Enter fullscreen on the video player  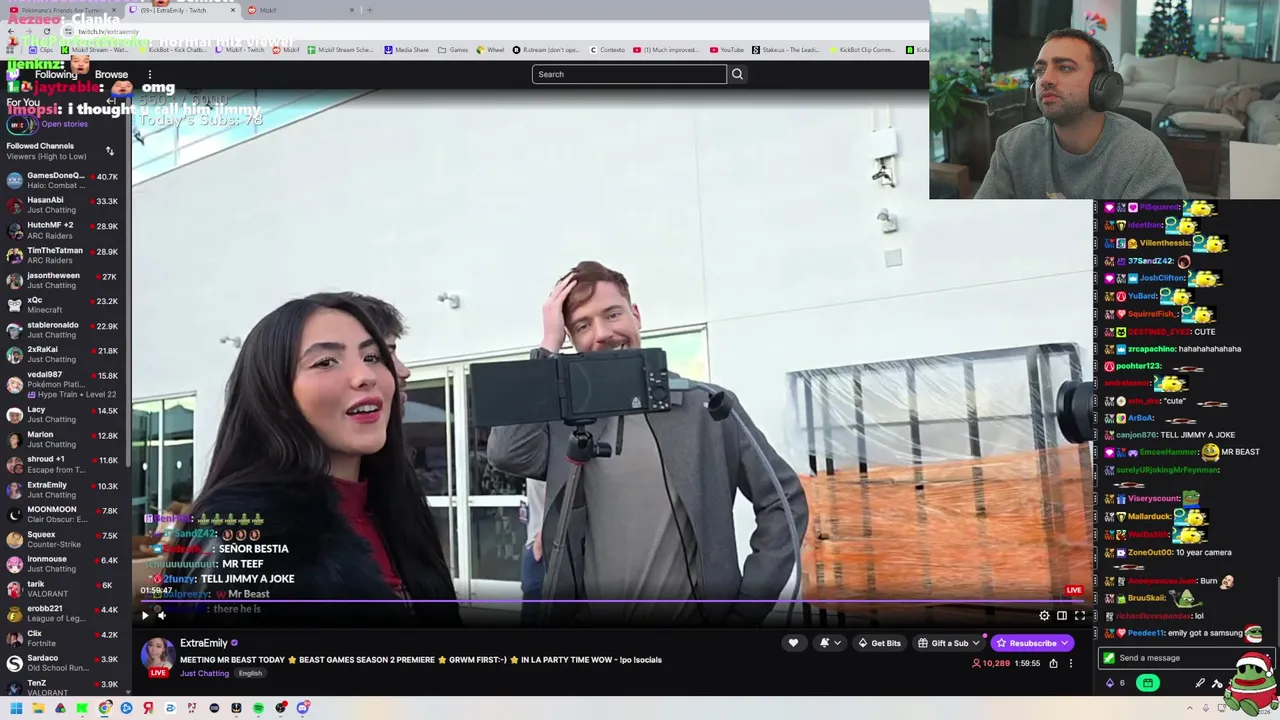pyautogui.click(x=1080, y=616)
